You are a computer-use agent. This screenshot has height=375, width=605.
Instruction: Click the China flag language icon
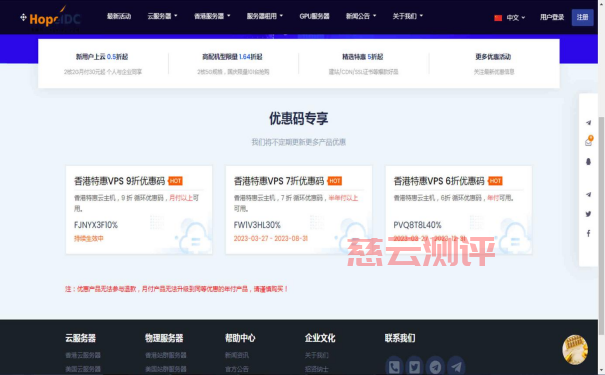[498, 18]
